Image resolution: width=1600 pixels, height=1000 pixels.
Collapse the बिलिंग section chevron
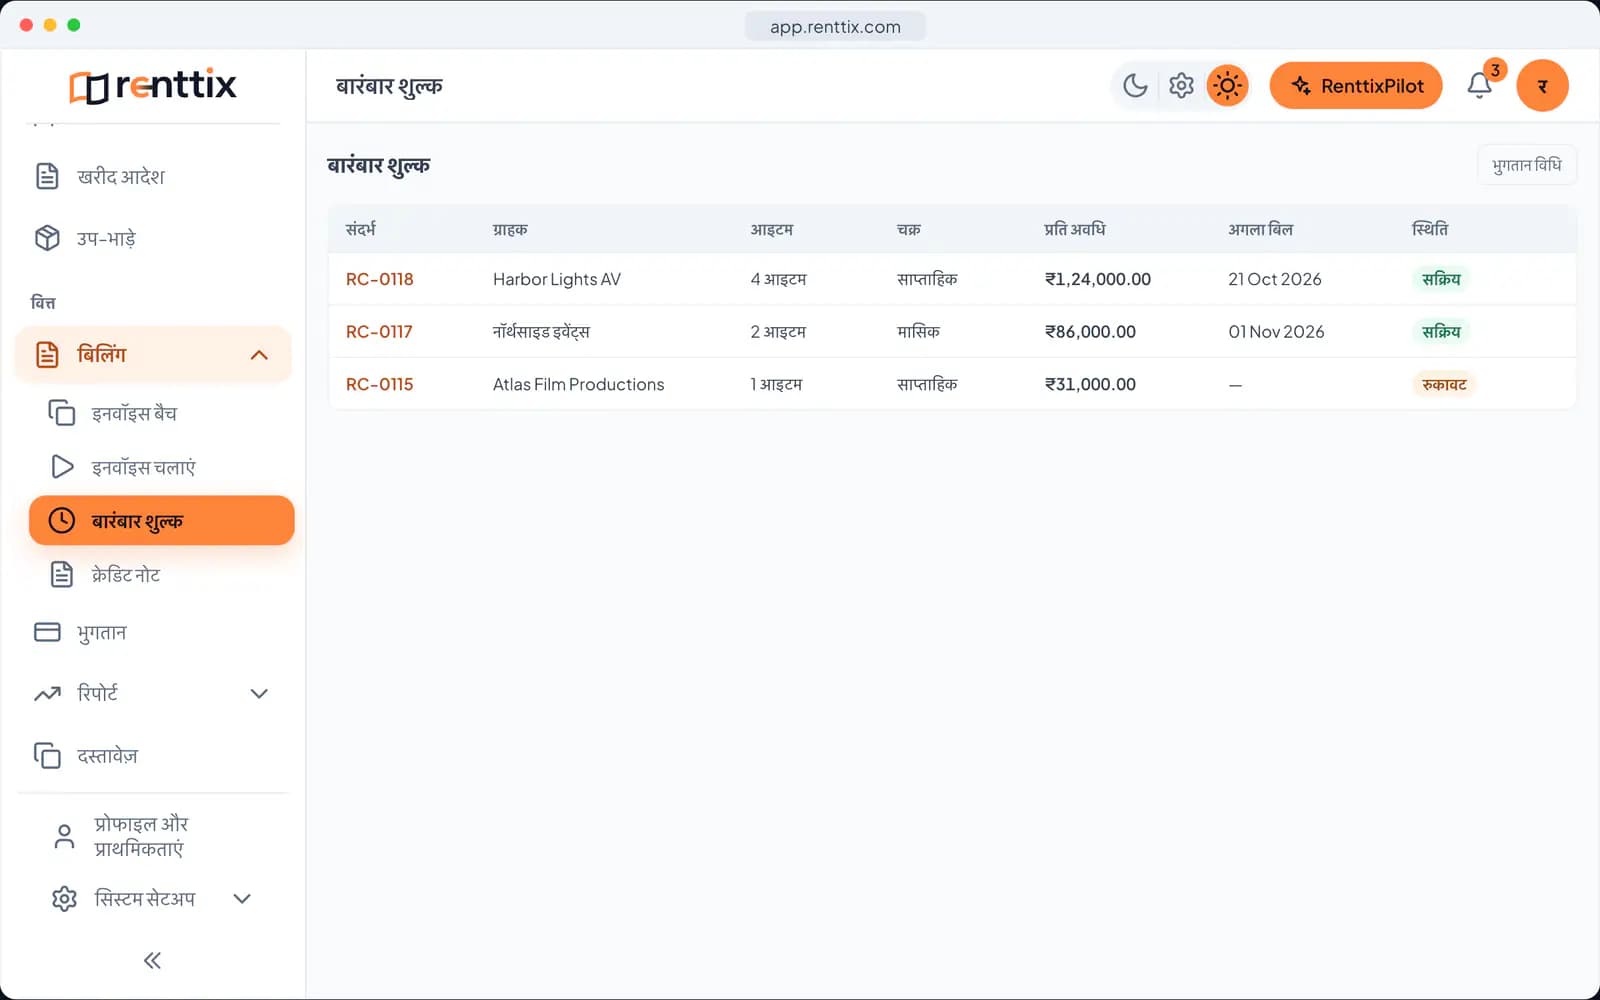pos(259,355)
